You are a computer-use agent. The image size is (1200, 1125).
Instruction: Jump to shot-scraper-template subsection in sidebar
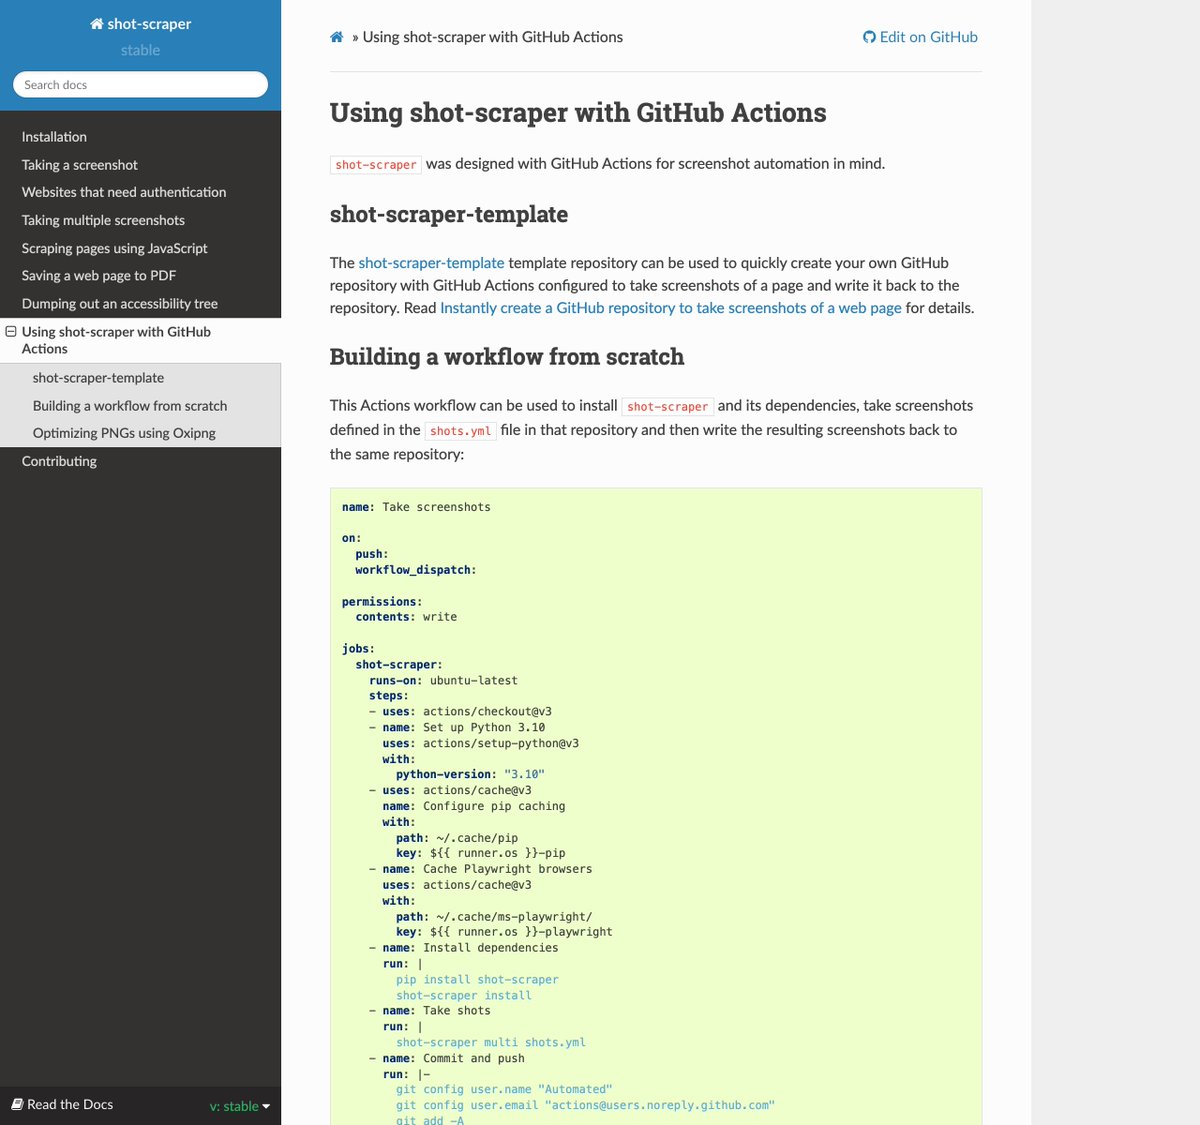click(98, 378)
